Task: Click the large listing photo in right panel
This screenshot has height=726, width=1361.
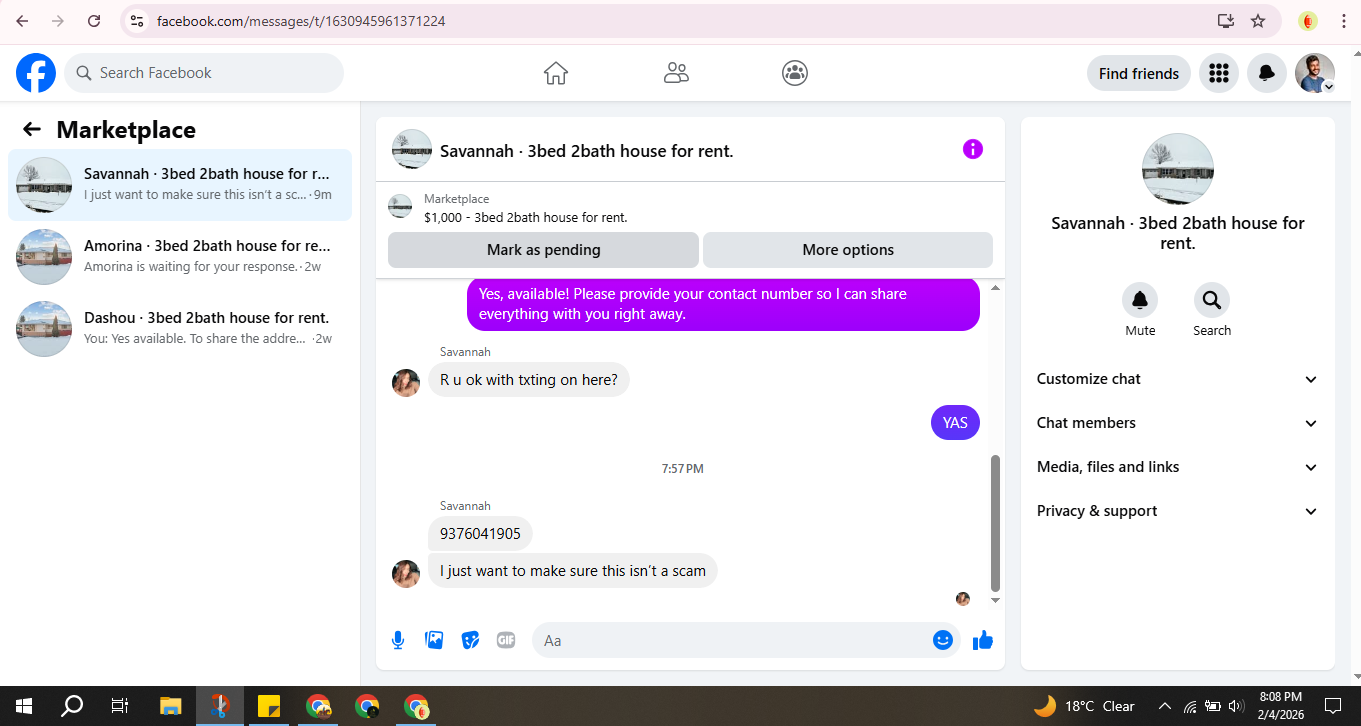Action: pos(1178,169)
